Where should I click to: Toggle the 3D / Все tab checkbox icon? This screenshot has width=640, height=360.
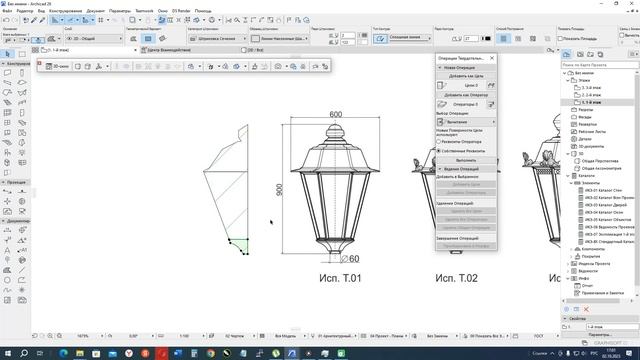coord(244,50)
